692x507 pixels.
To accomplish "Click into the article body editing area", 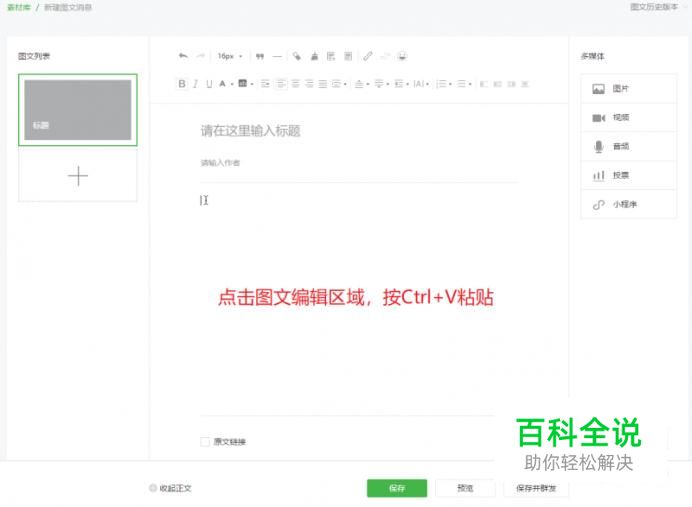I will tap(360, 300).
